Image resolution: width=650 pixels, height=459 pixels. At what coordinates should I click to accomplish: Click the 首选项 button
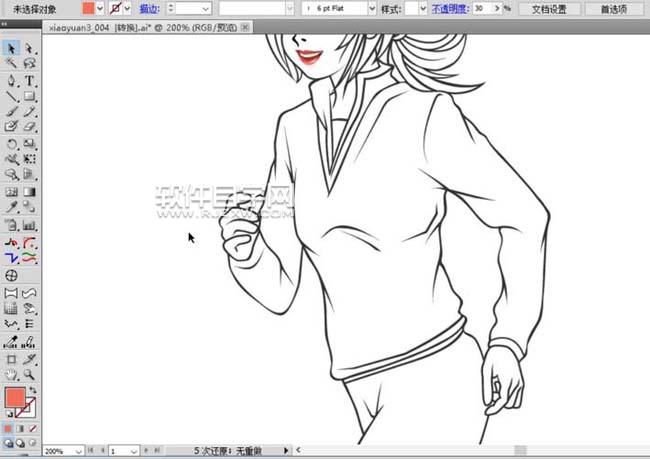[614, 9]
